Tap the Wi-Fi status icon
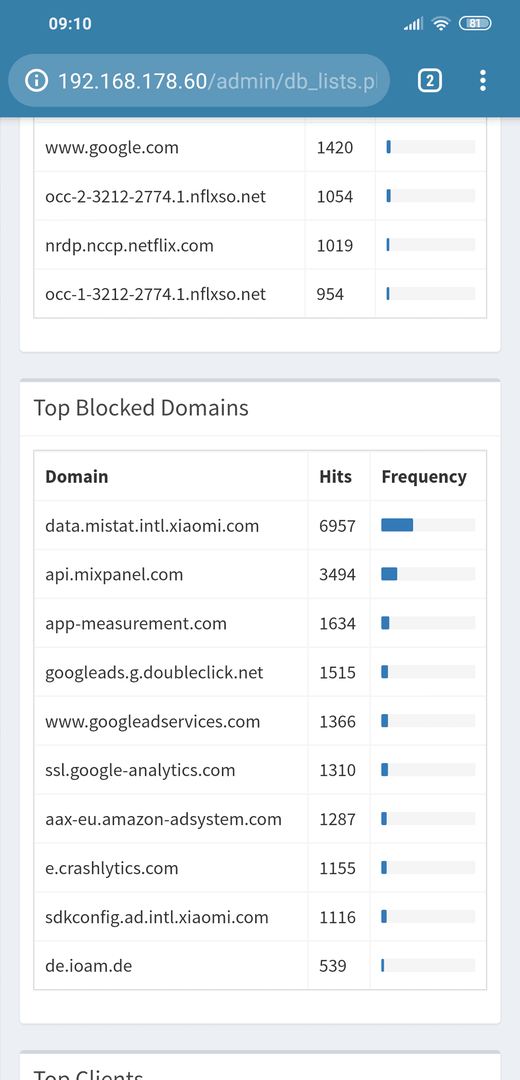The width and height of the screenshot is (520, 1080). click(440, 23)
